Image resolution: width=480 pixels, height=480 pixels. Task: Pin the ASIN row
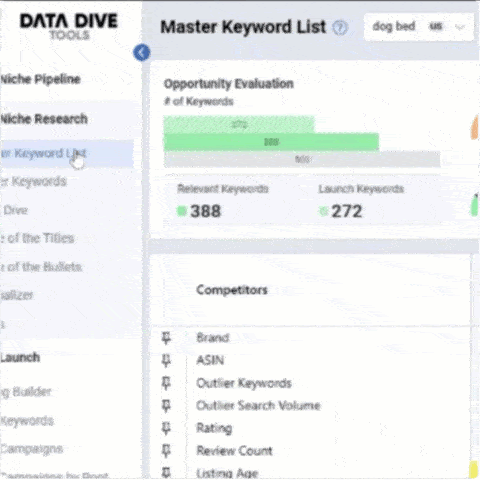coord(166,361)
